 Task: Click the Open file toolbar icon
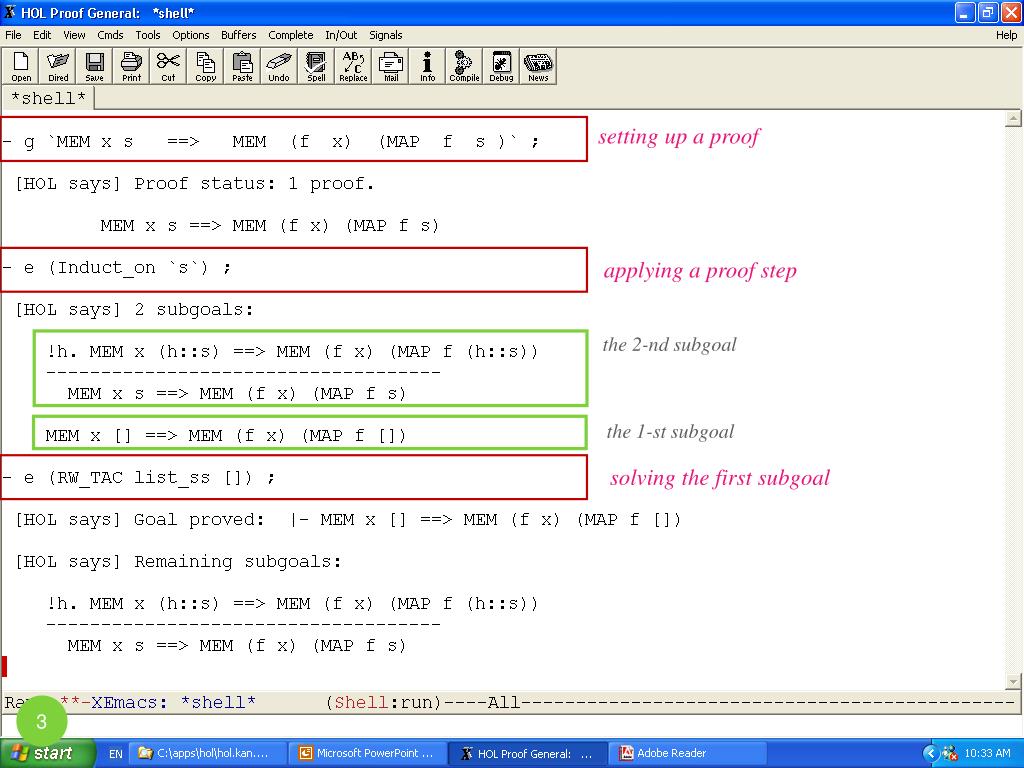(x=21, y=66)
